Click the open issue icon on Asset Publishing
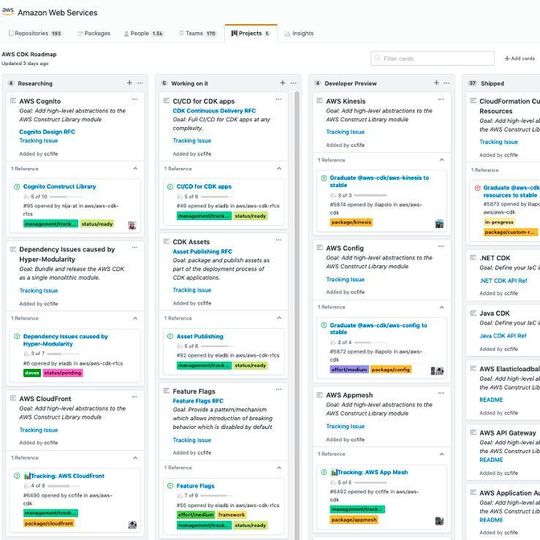Image resolution: width=540 pixels, height=540 pixels. (x=170, y=336)
